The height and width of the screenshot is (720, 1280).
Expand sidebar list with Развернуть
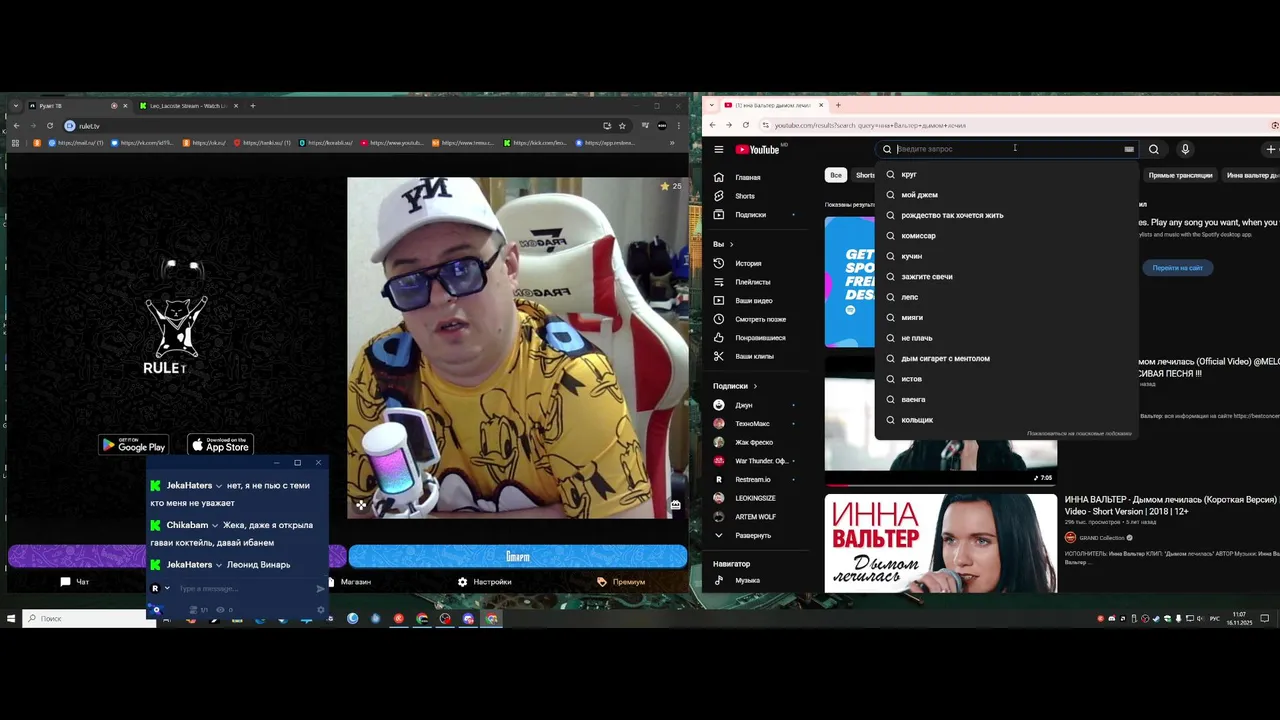(x=755, y=535)
